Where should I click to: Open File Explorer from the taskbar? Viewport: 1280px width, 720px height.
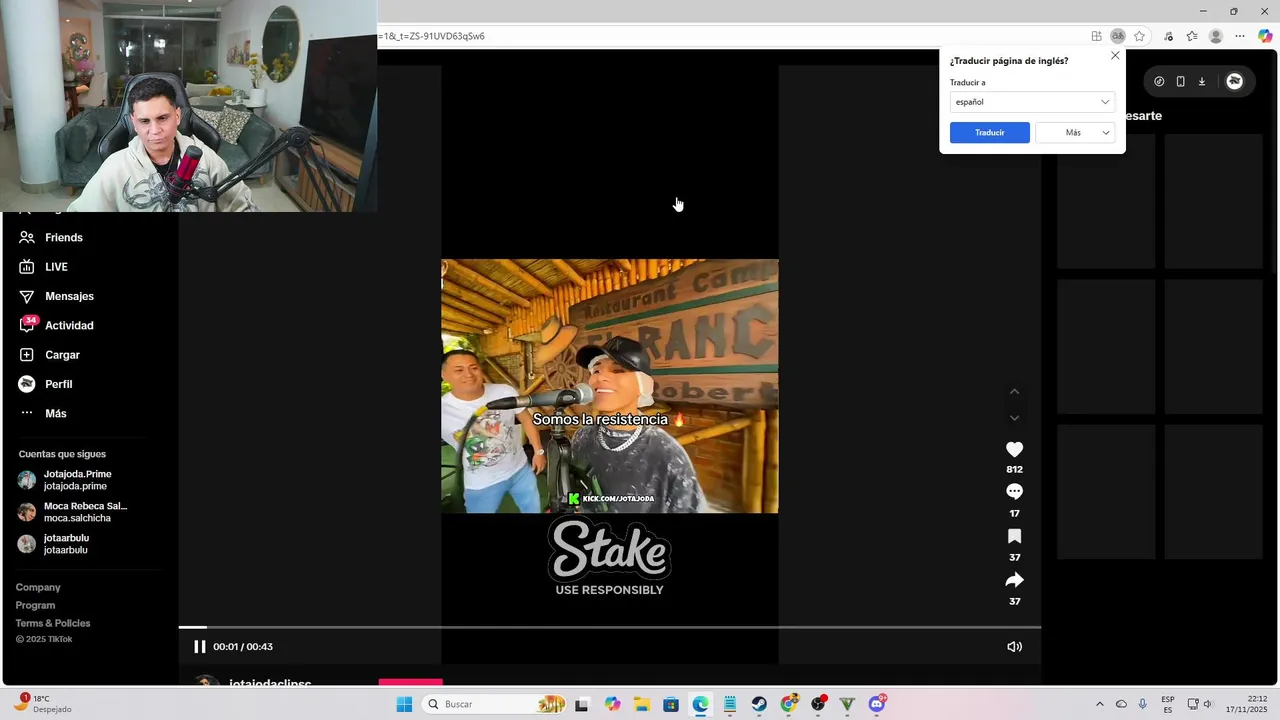(641, 704)
